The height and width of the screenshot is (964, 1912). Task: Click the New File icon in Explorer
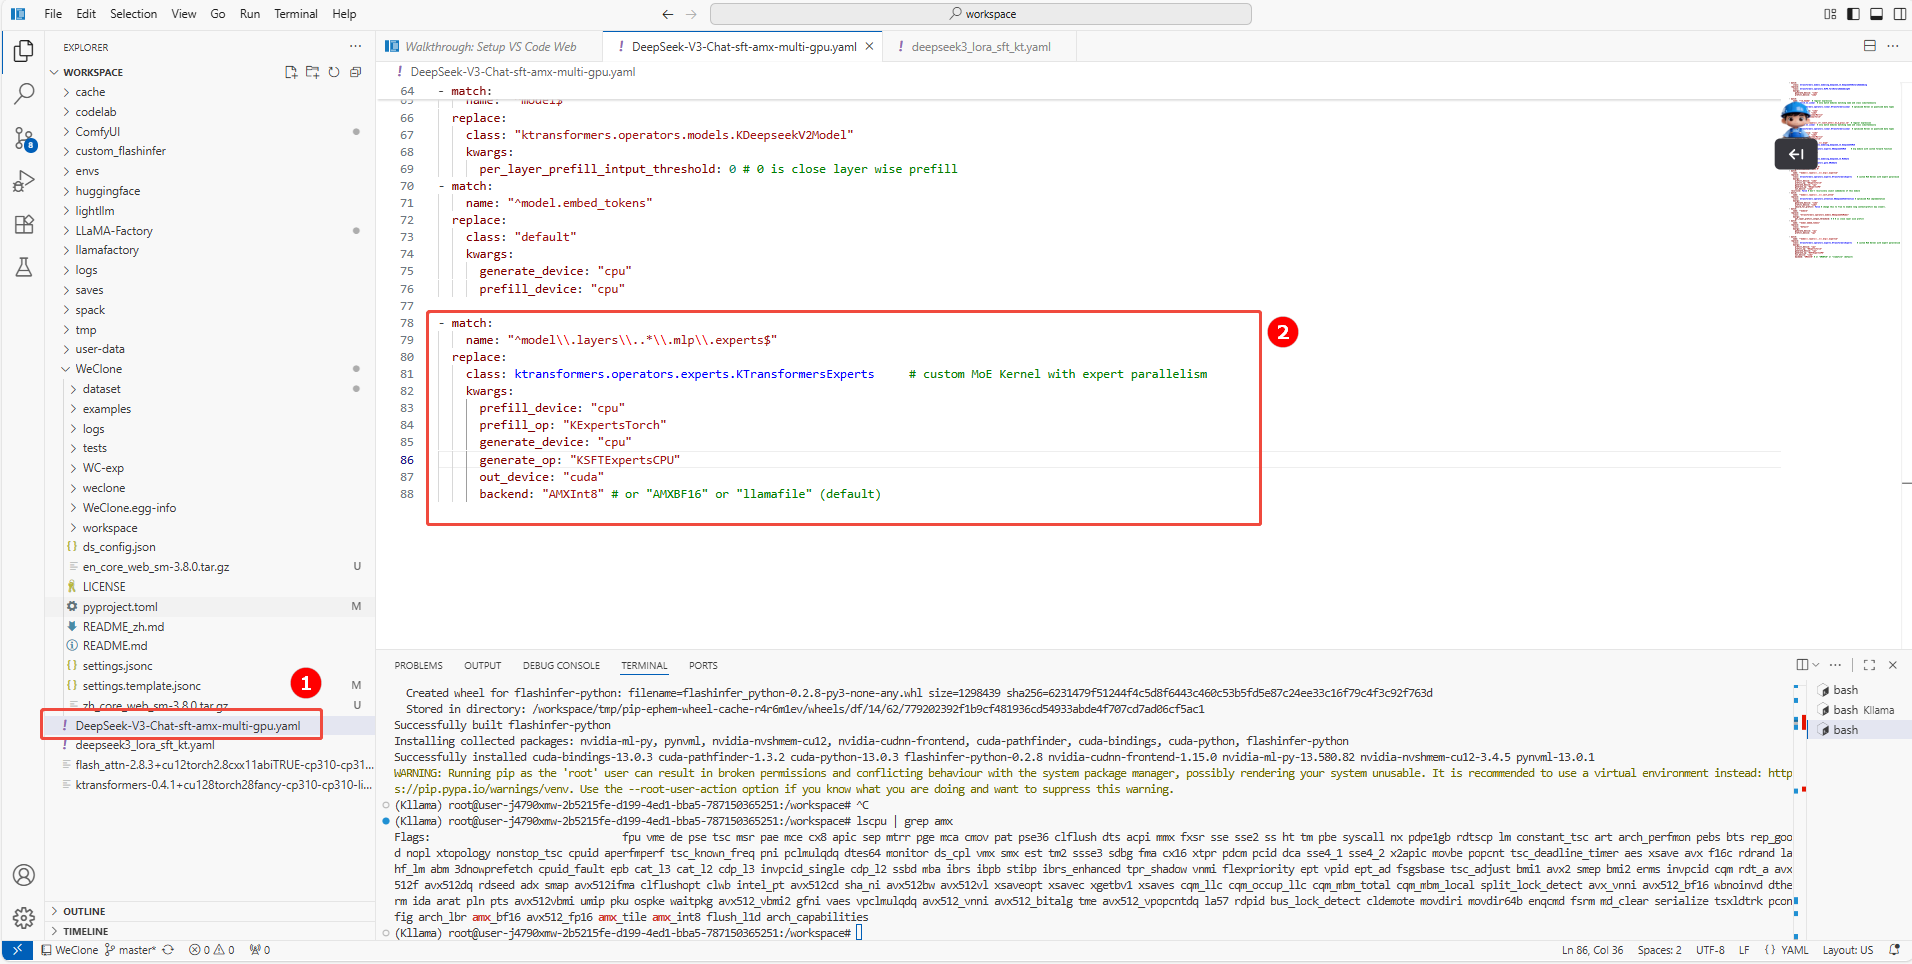pyautogui.click(x=291, y=72)
